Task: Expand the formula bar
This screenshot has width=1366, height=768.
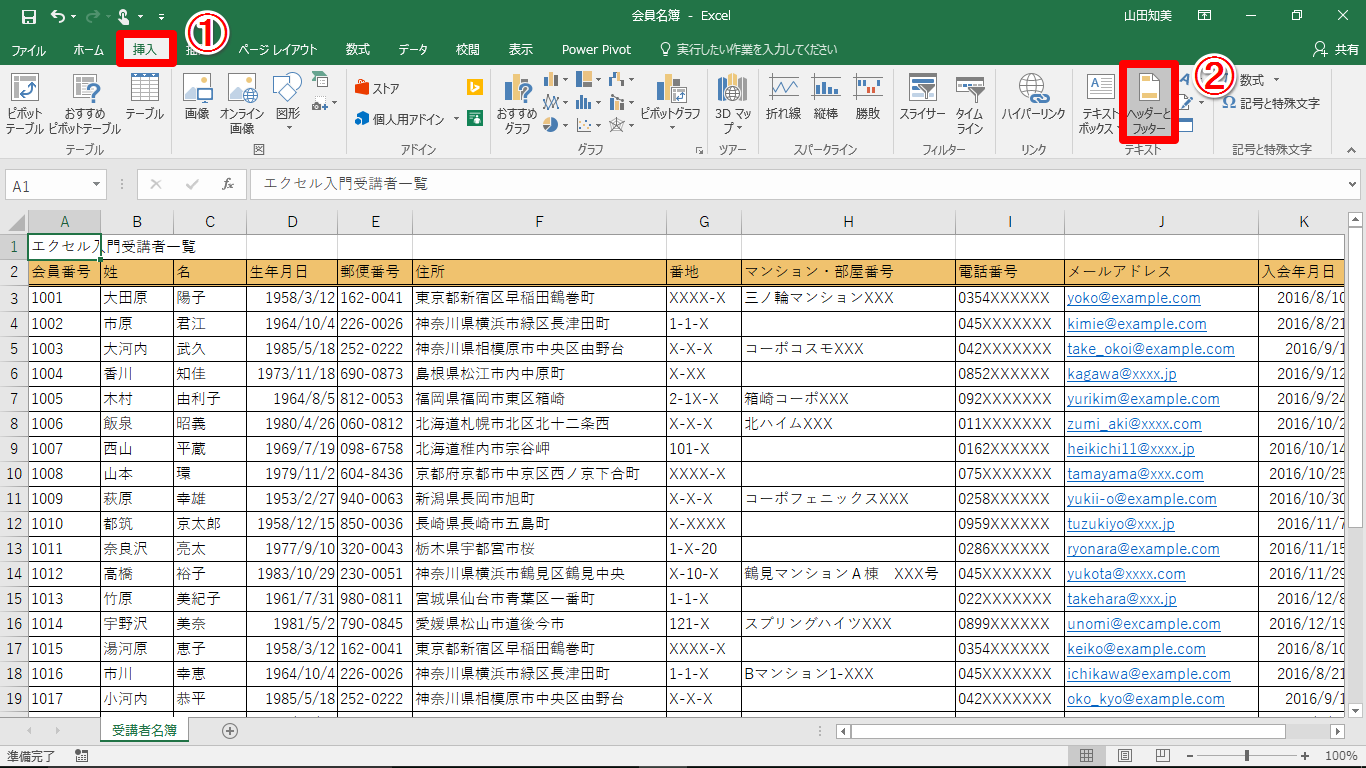Action: pos(1353,185)
